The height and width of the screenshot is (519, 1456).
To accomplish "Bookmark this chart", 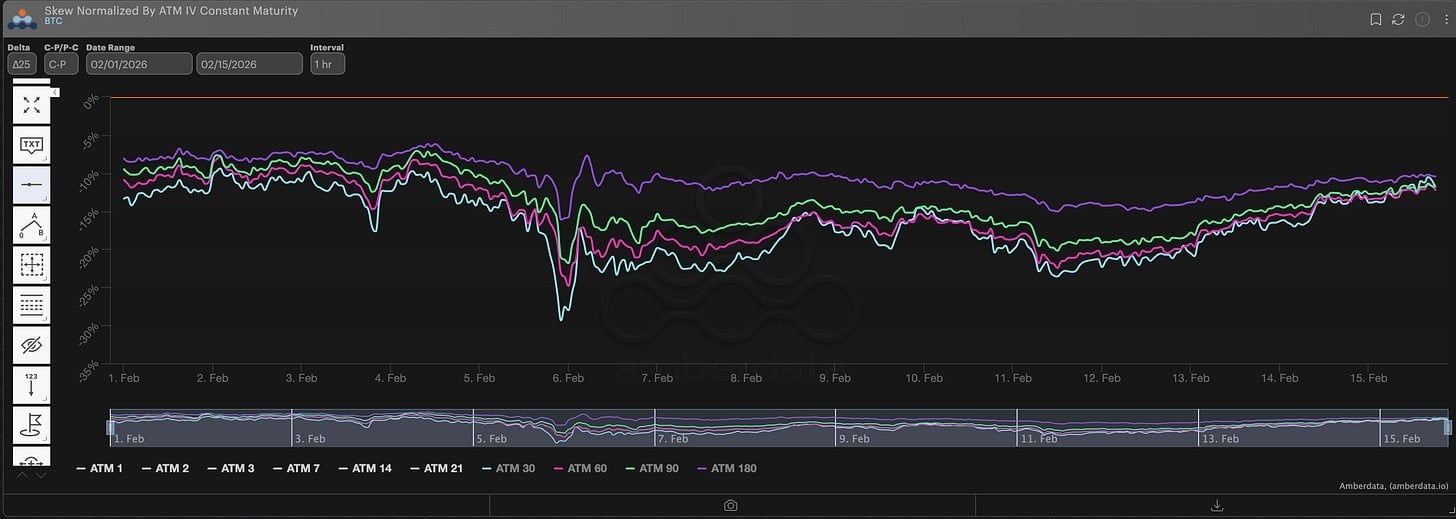I will pos(1376,19).
